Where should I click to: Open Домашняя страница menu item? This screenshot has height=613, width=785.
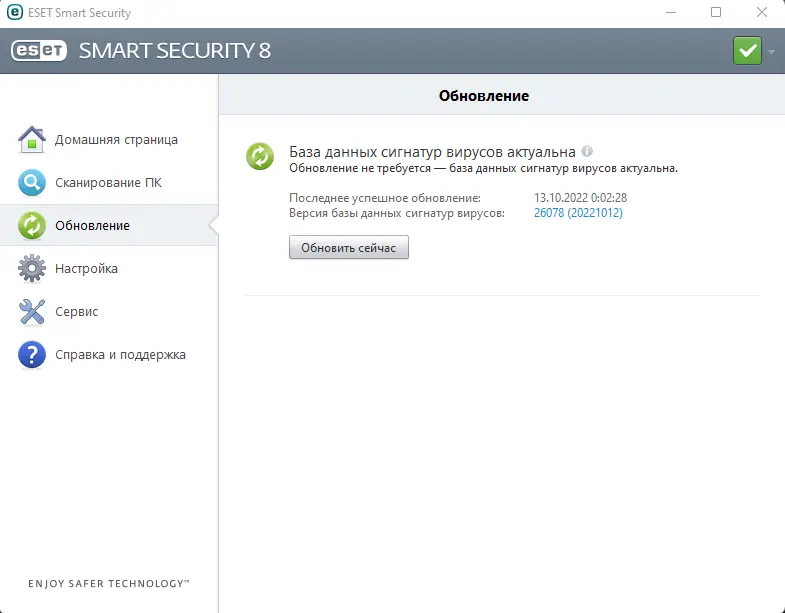point(116,140)
